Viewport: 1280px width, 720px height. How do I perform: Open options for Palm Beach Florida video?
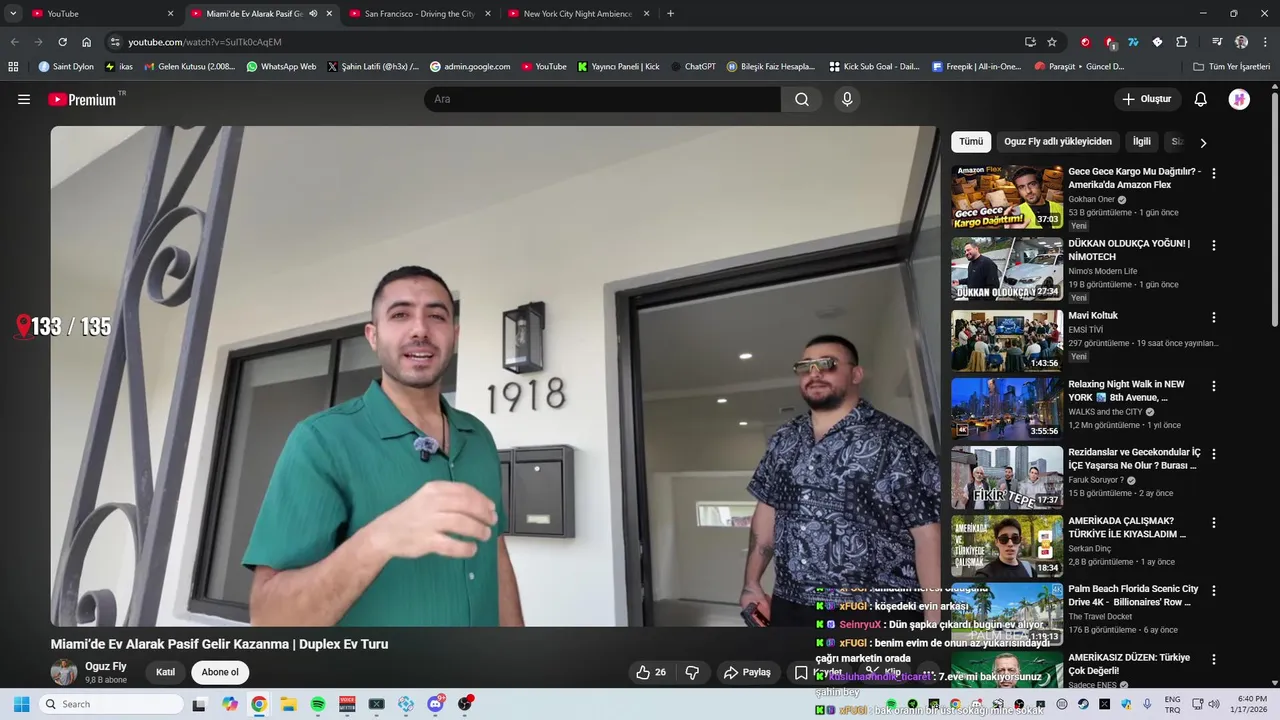click(1214, 591)
